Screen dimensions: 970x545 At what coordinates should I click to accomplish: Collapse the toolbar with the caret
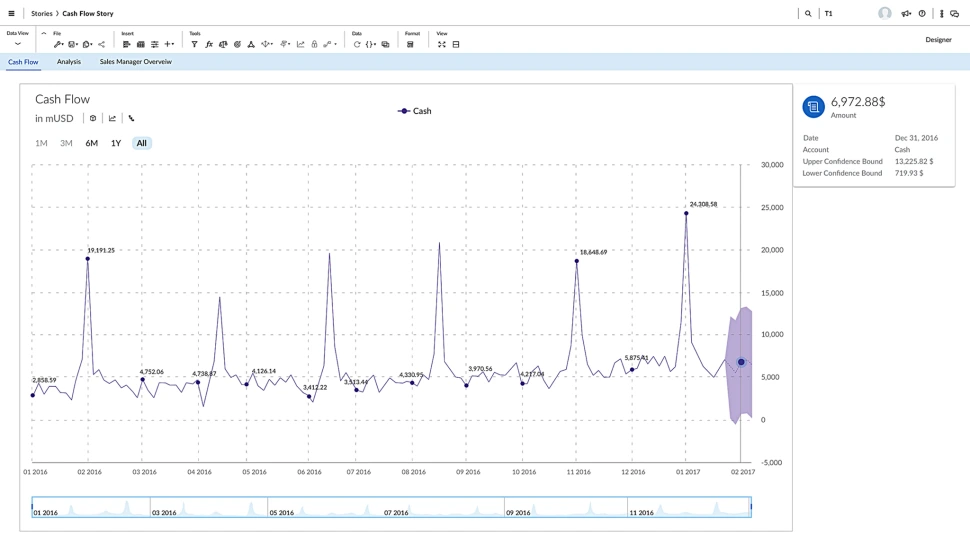point(44,34)
